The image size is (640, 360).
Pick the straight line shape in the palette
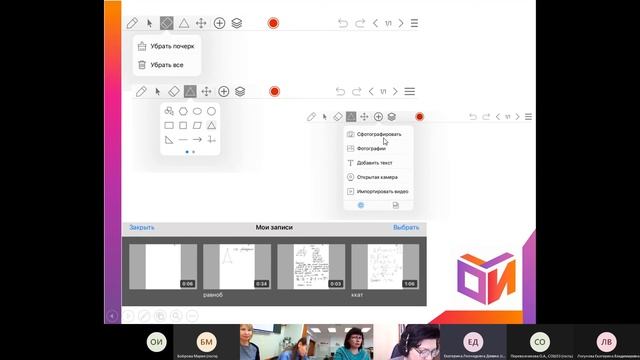[183, 140]
